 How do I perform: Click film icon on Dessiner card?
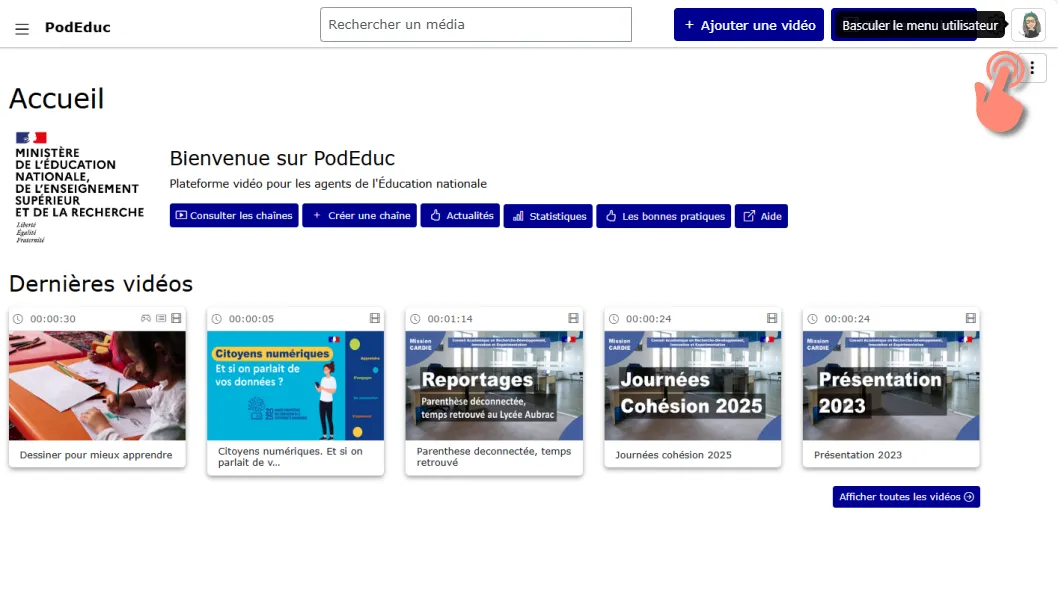pos(176,318)
